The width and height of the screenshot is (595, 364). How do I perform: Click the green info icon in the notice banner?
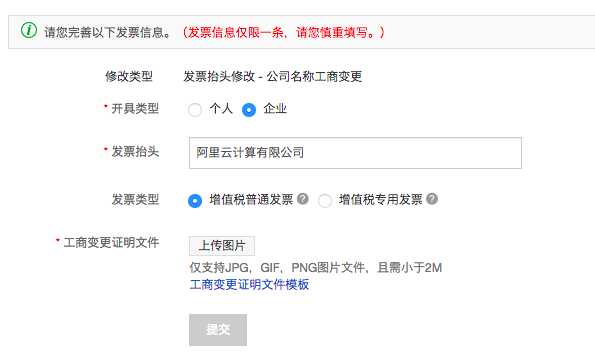click(x=29, y=30)
